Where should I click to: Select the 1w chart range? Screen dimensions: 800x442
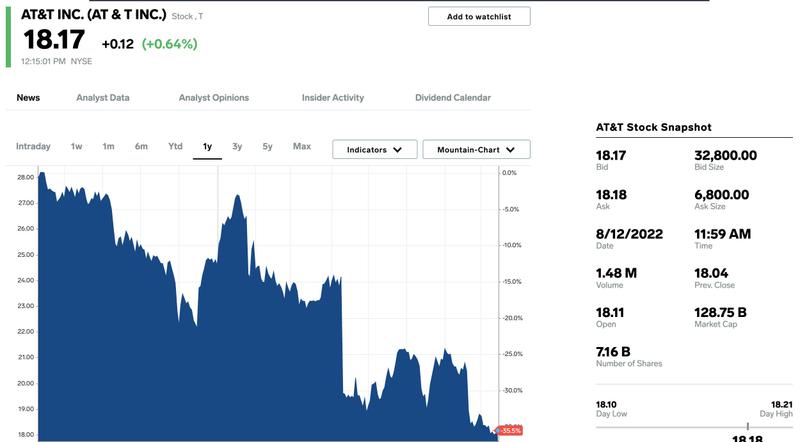pyautogui.click(x=77, y=146)
